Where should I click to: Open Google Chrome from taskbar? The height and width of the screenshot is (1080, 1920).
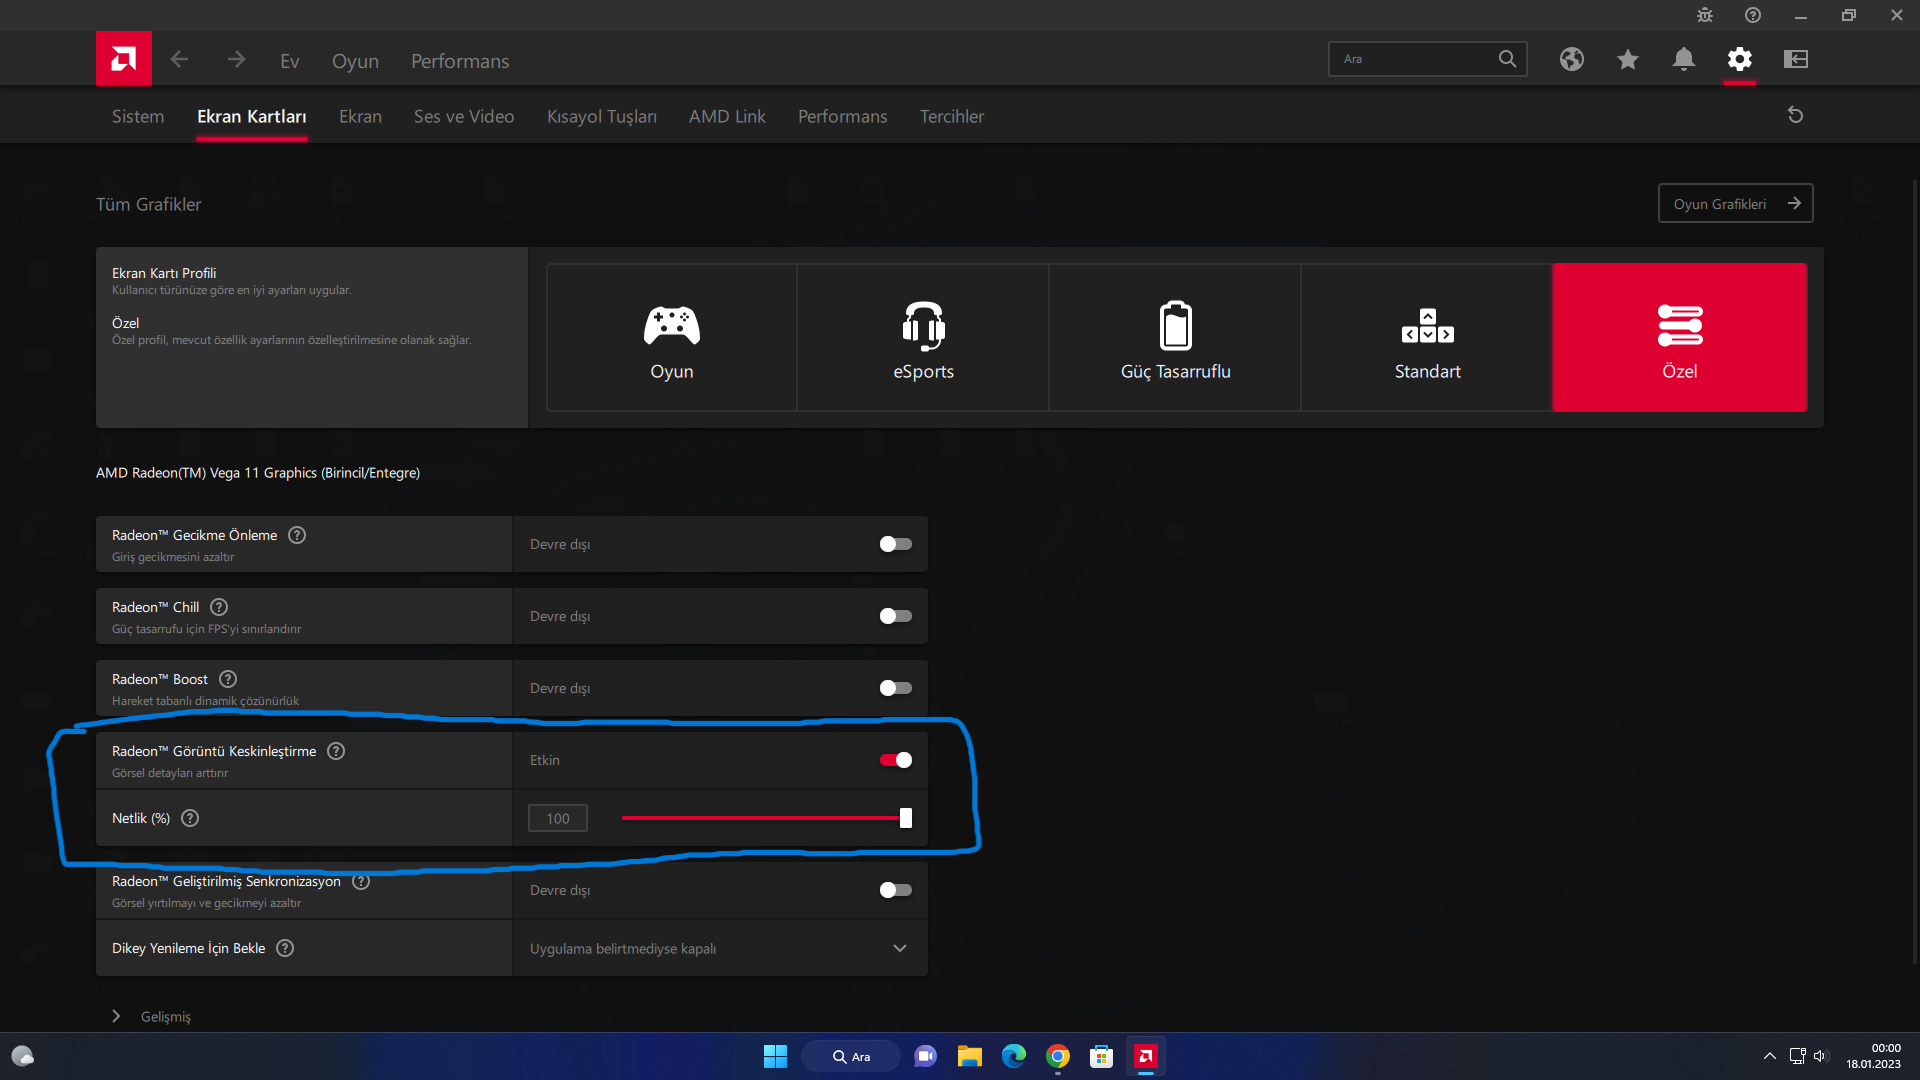pyautogui.click(x=1058, y=1056)
